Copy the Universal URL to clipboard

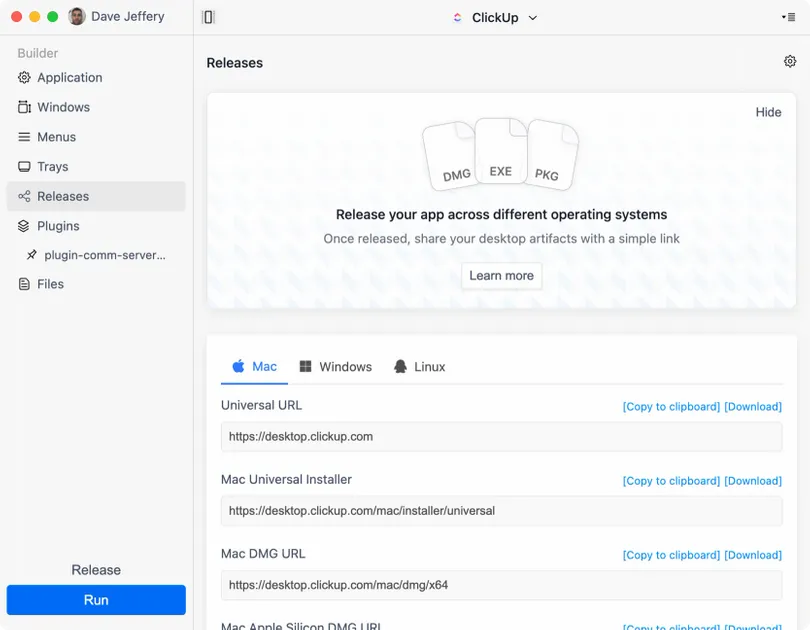671,407
